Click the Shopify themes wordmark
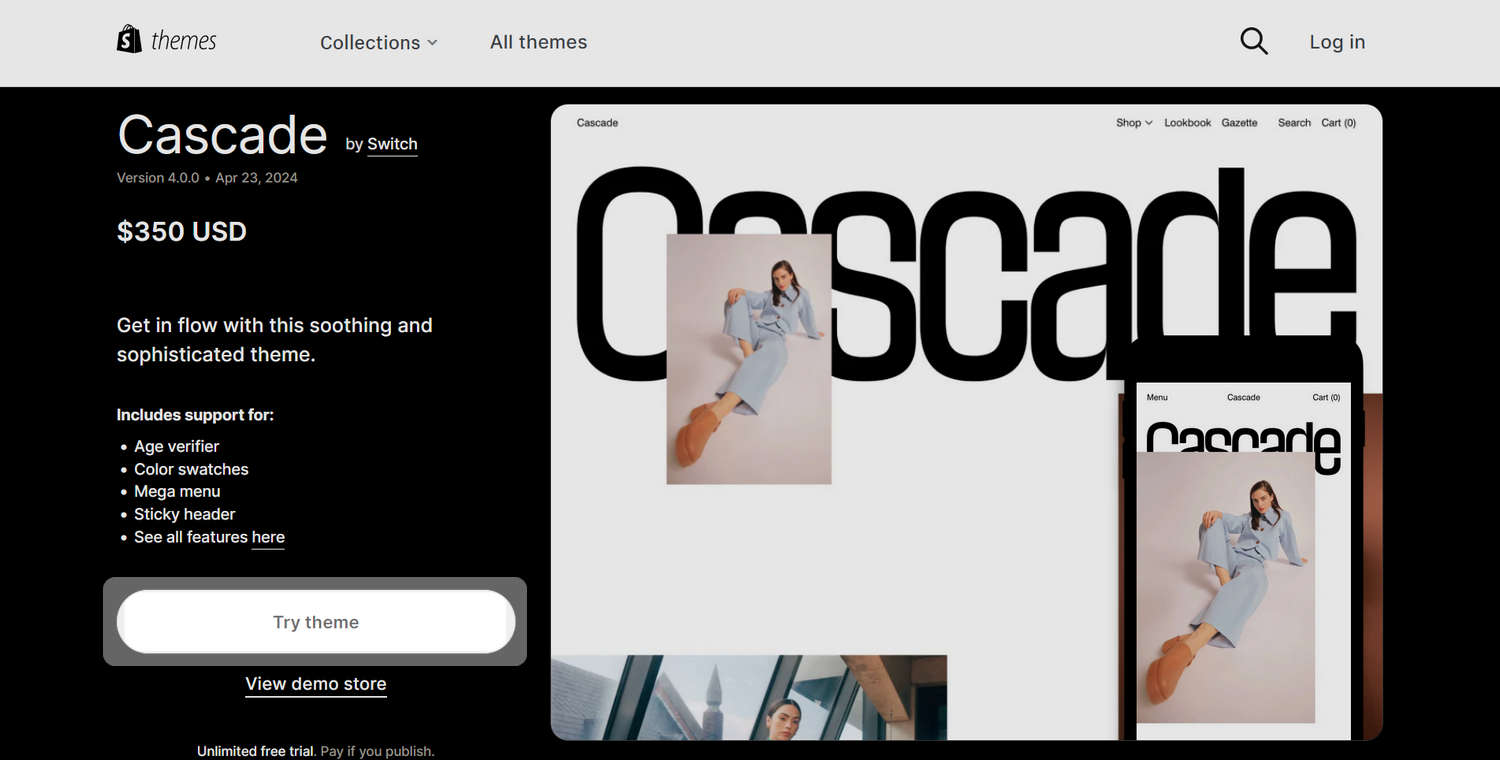1500x760 pixels. pos(183,41)
